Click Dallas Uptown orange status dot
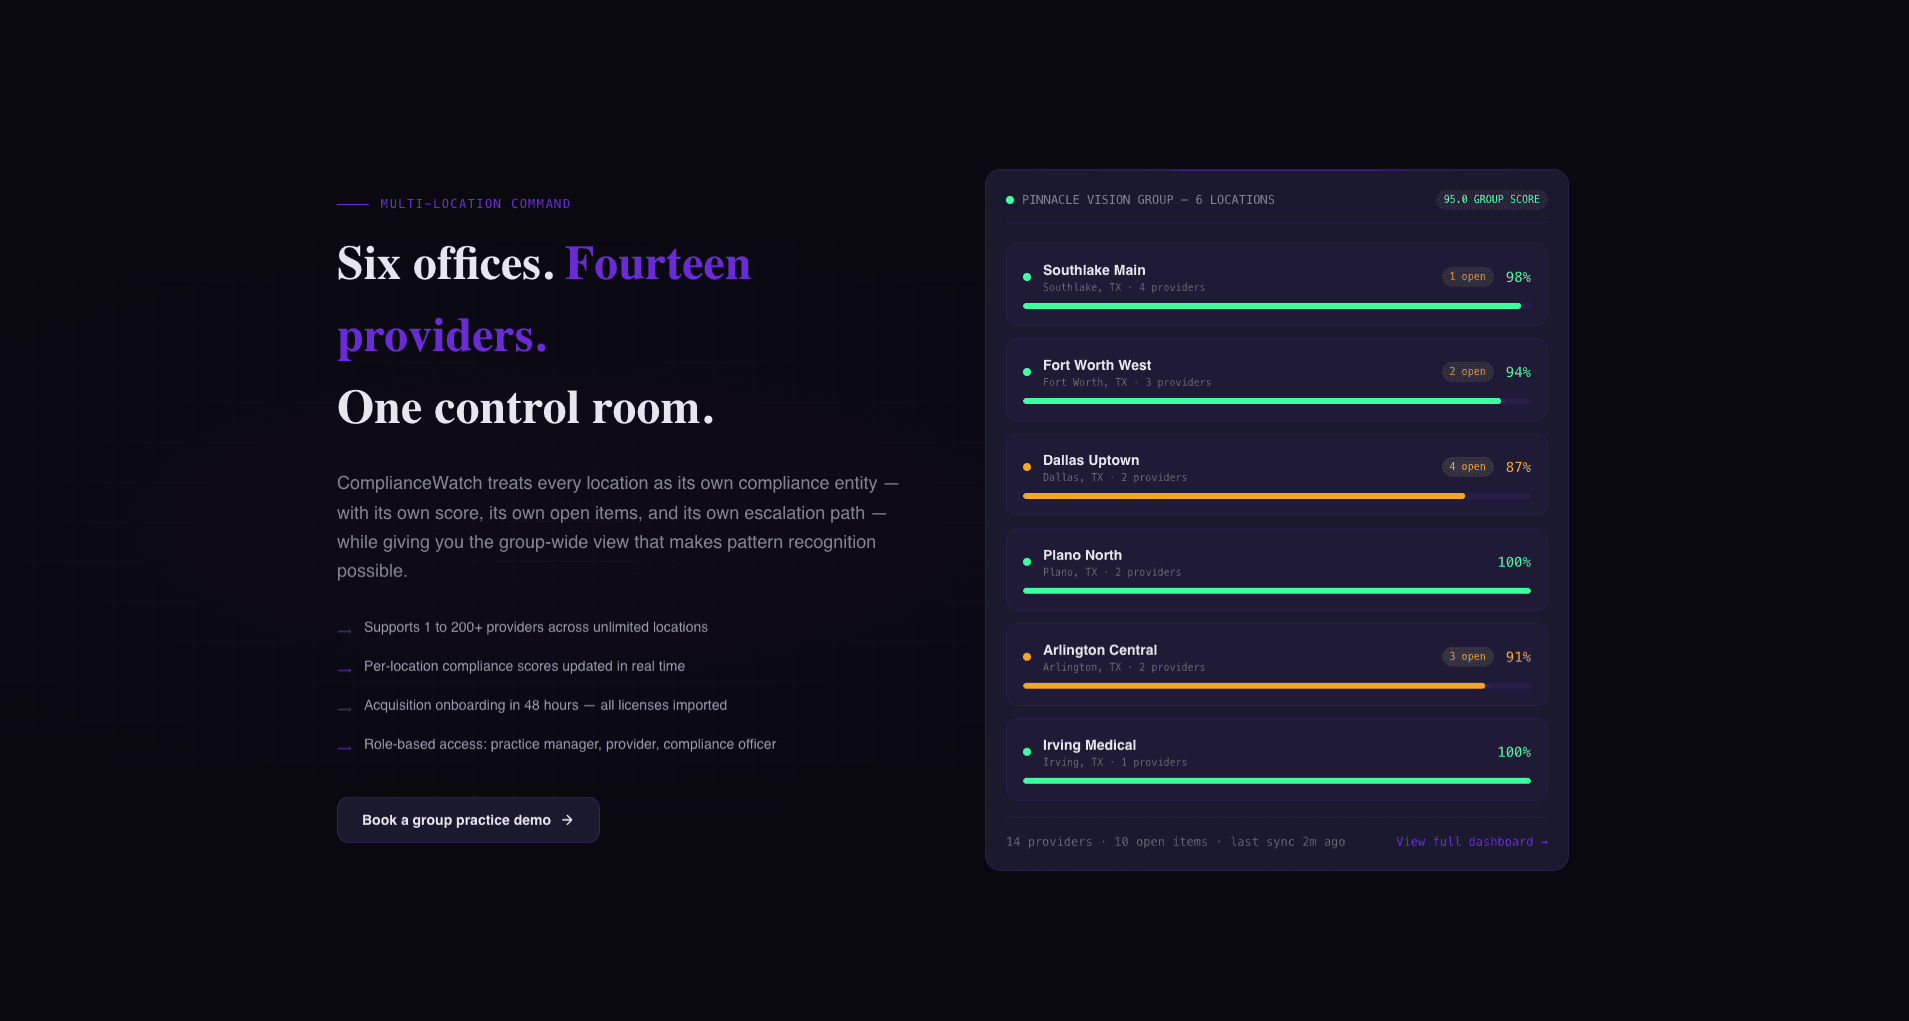1909x1021 pixels. click(x=1027, y=467)
